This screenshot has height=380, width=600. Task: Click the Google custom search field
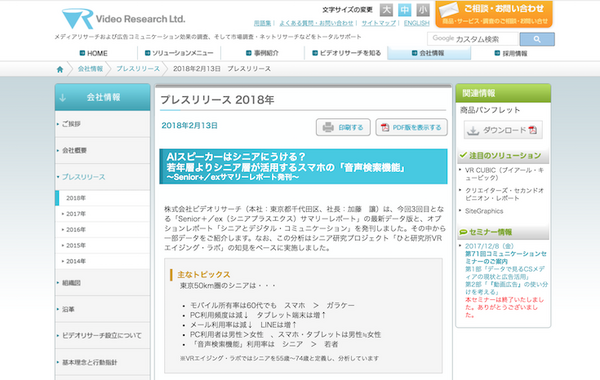tap(473, 39)
